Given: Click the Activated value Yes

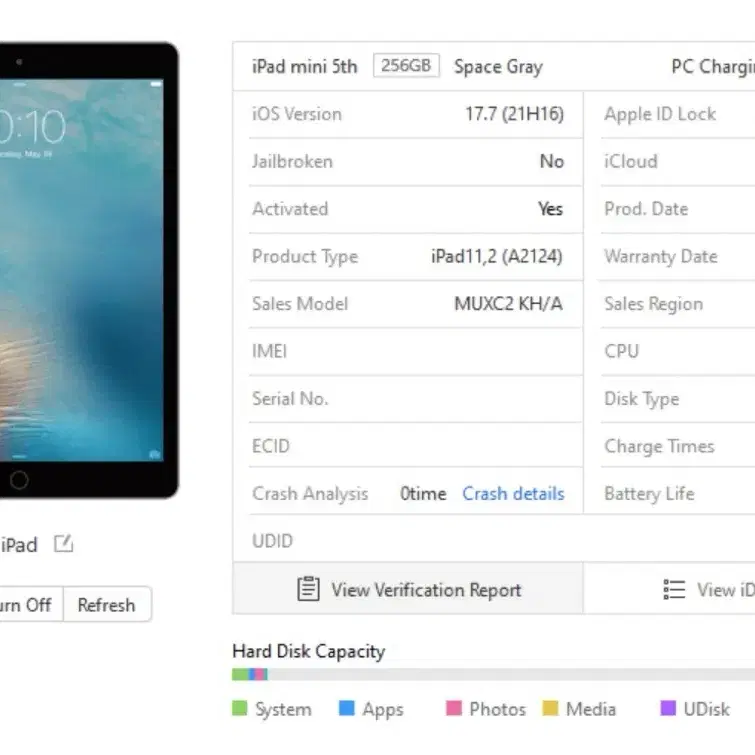Looking at the screenshot, I should pyautogui.click(x=550, y=209).
